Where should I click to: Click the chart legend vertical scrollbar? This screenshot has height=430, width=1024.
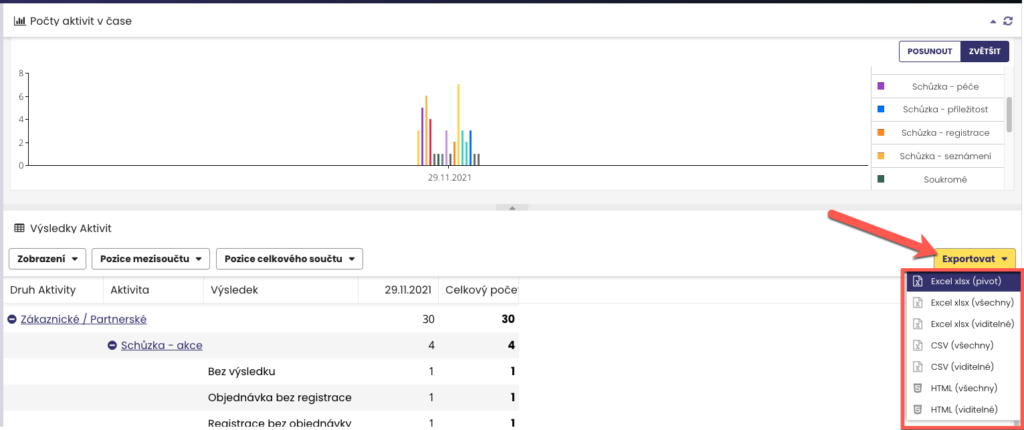tap(1009, 115)
